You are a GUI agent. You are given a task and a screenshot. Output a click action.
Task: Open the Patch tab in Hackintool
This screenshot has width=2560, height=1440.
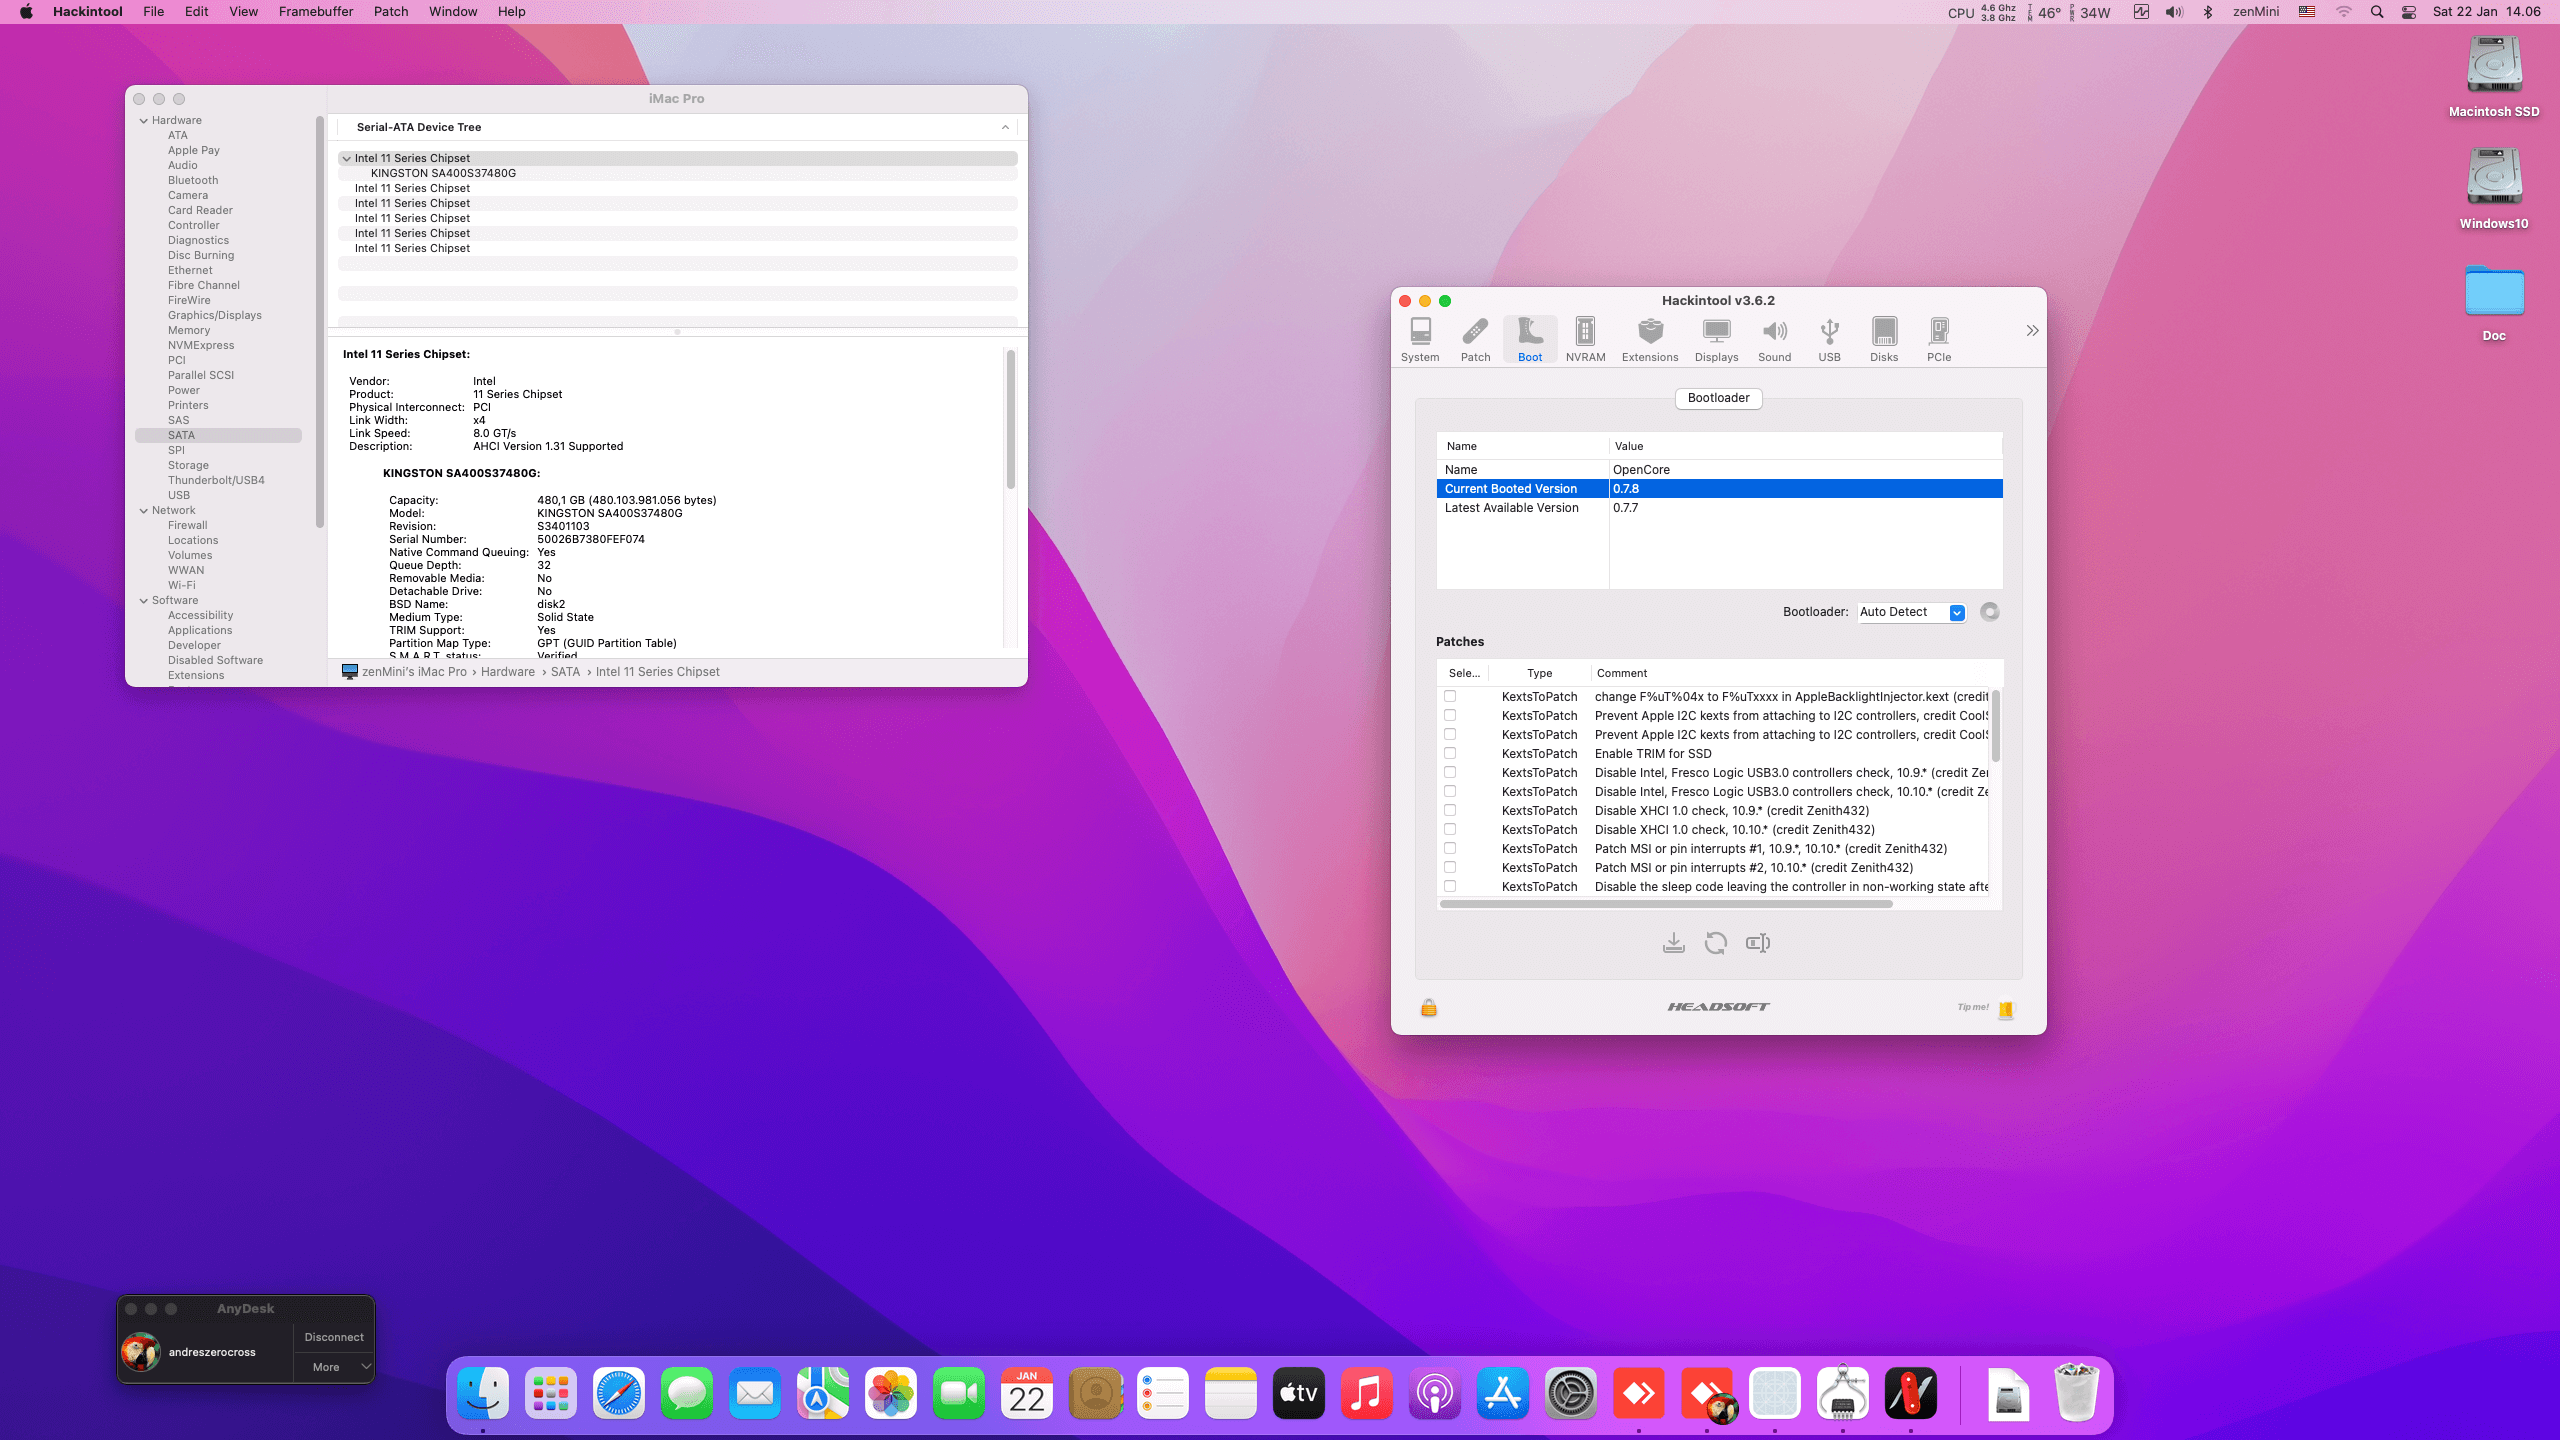point(1475,339)
